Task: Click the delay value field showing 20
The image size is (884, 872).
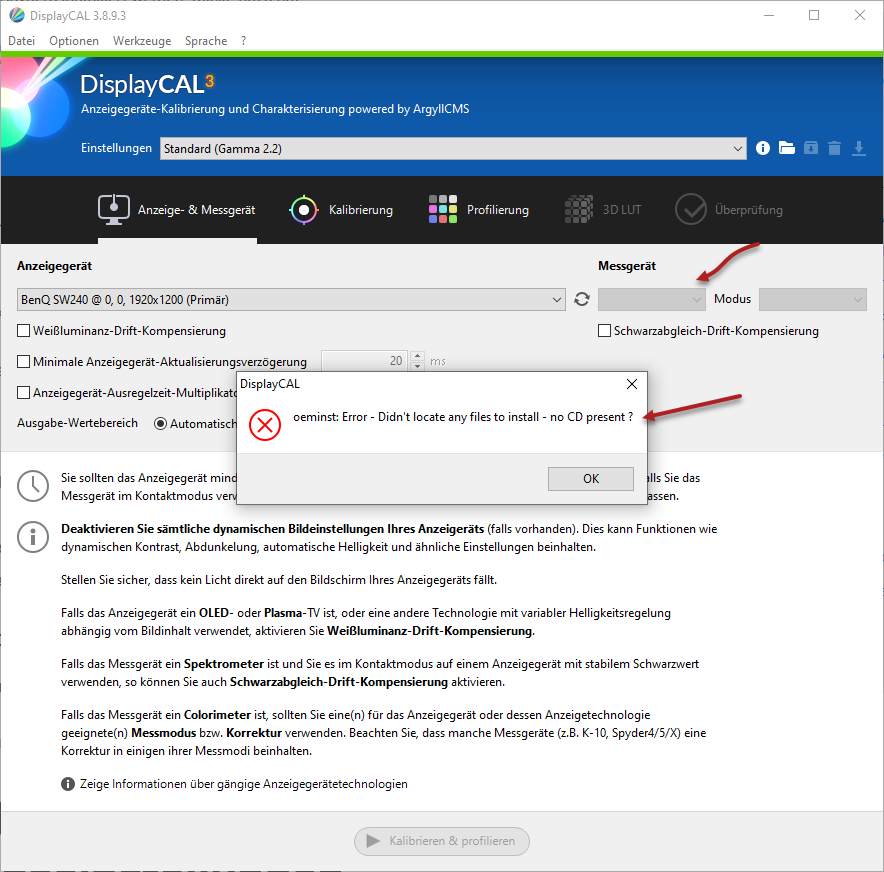Action: click(365, 361)
